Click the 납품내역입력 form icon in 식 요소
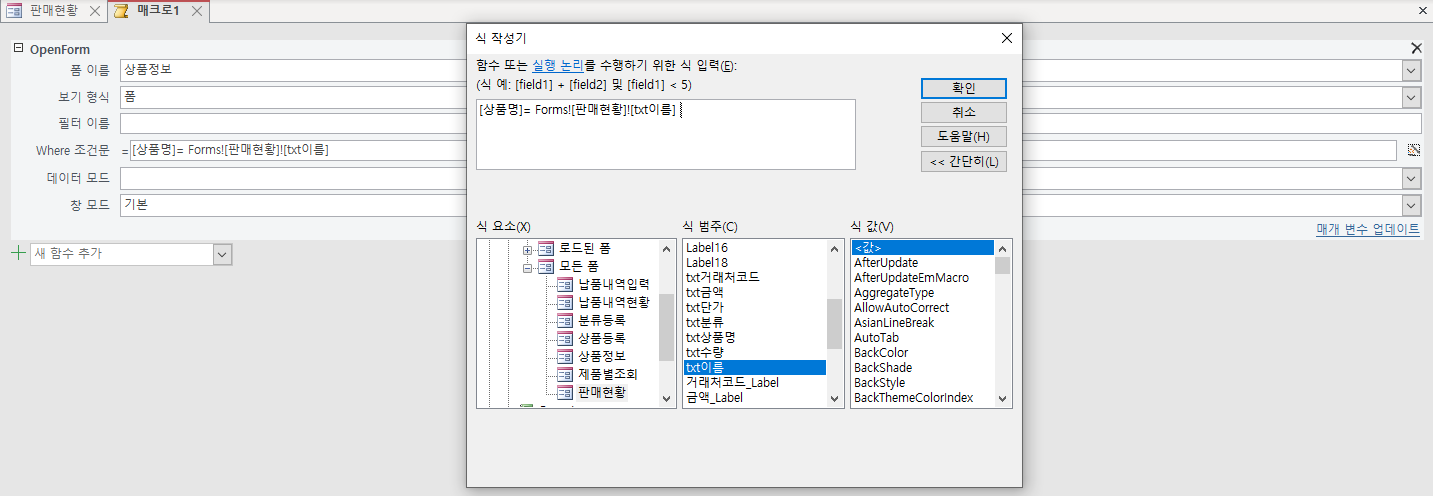1433x496 pixels. point(565,284)
